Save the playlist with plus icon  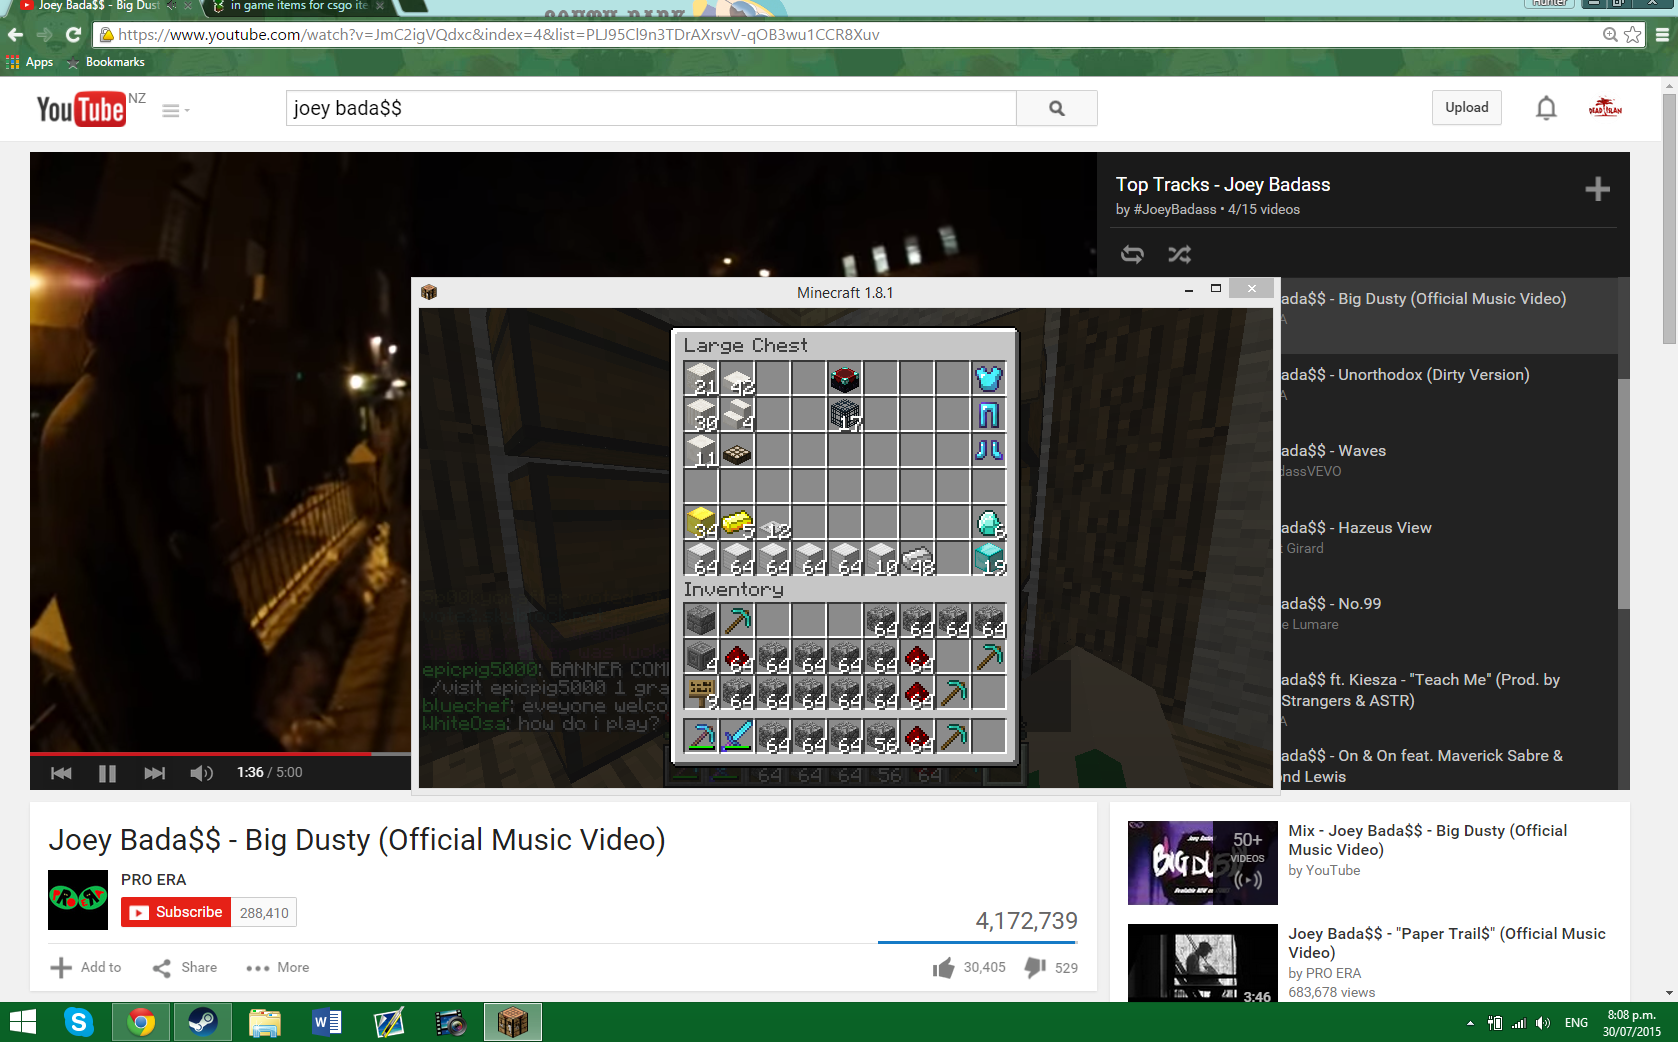pyautogui.click(x=1597, y=189)
